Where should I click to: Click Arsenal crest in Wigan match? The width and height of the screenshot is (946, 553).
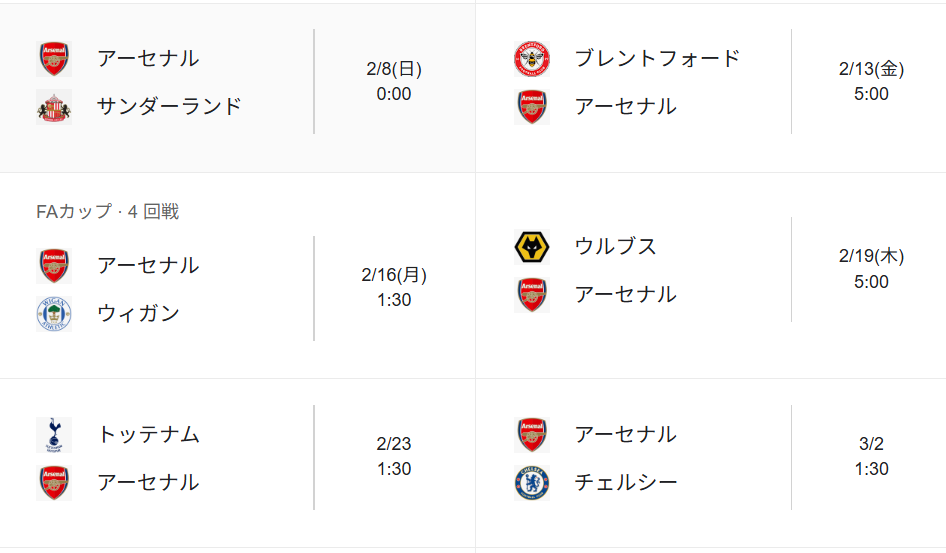[x=54, y=266]
